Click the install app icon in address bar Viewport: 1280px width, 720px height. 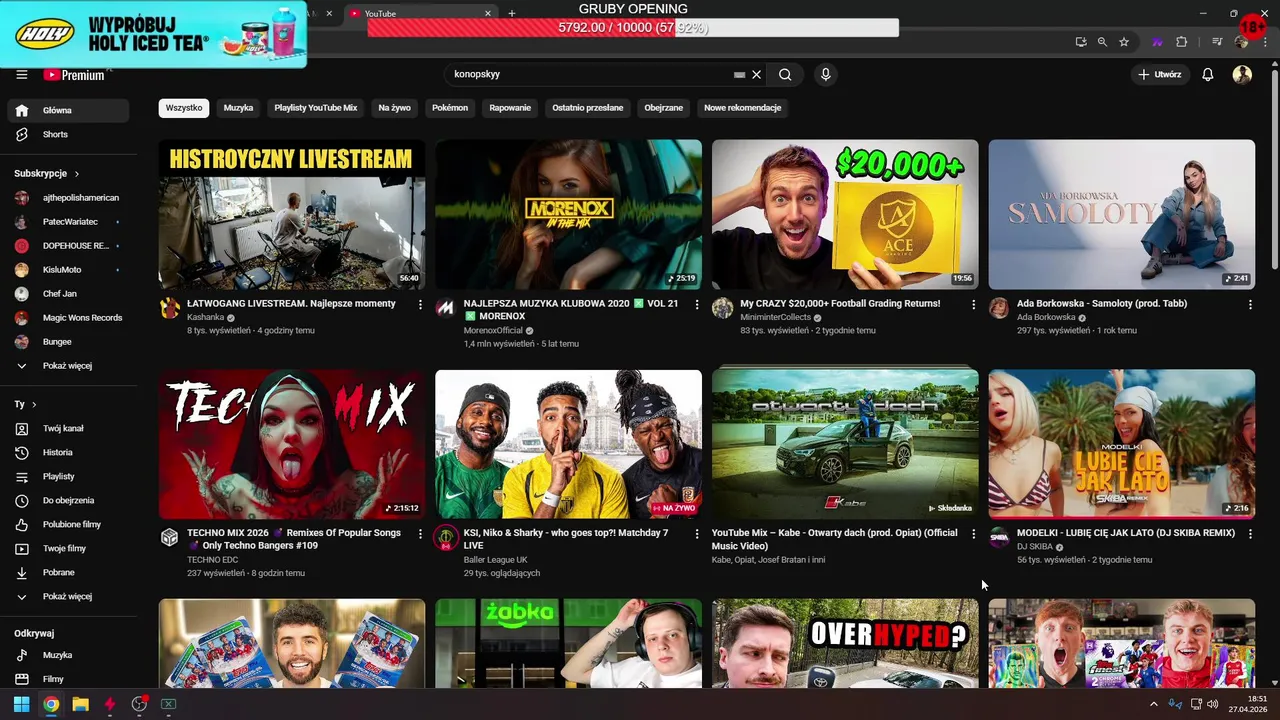click(x=1081, y=42)
